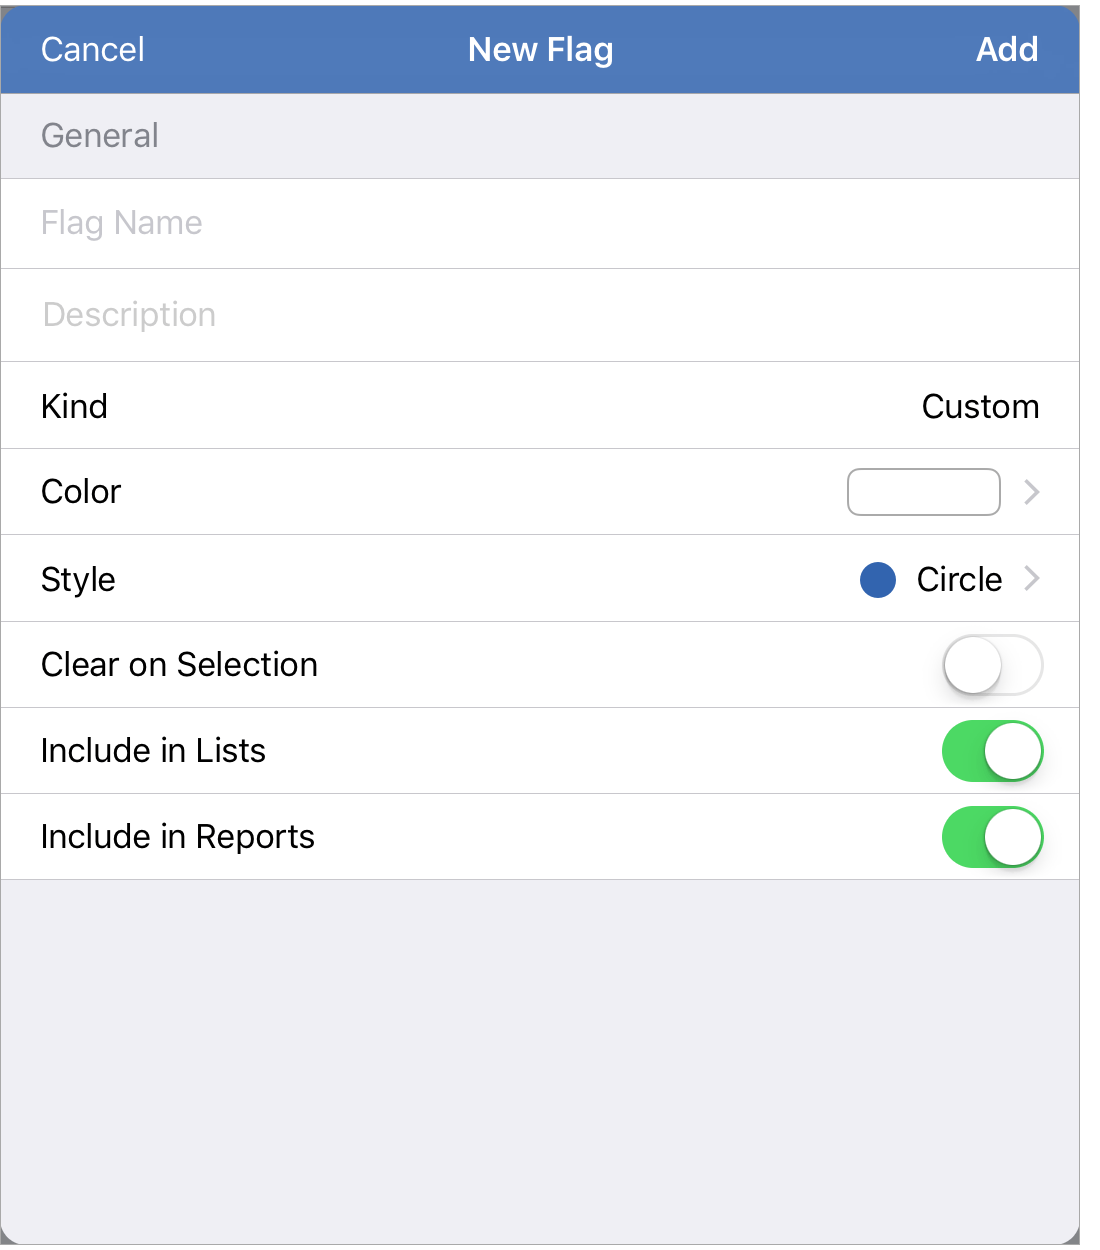Click the New Flag title bar
Viewport: 1100px width, 1250px height.
[x=540, y=50]
